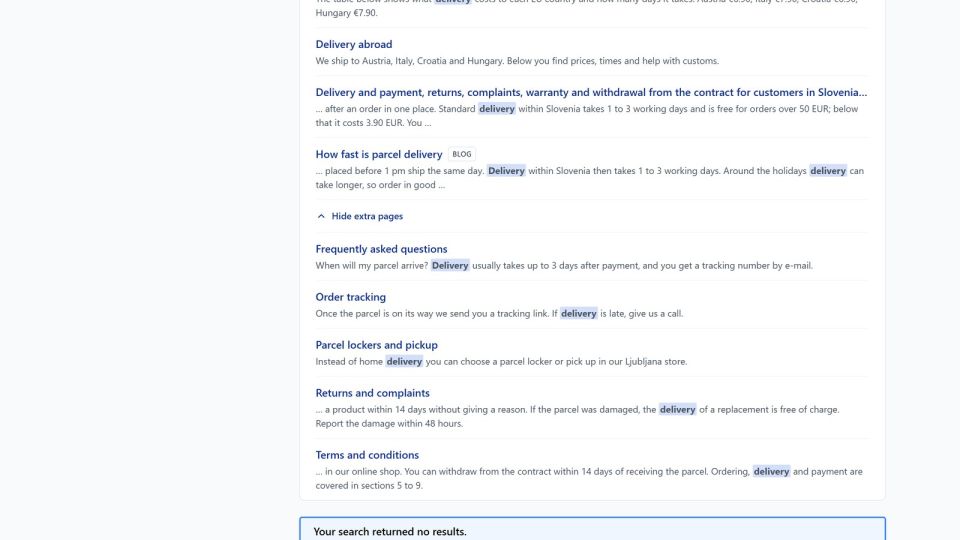Click snippet 'When will my parcel arrive?'
The image size is (960, 540).
coord(372,265)
